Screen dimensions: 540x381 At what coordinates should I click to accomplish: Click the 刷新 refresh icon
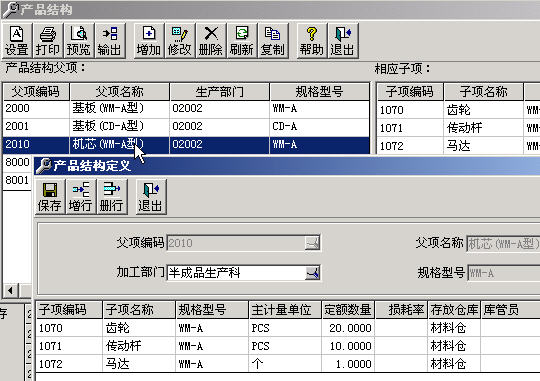242,41
